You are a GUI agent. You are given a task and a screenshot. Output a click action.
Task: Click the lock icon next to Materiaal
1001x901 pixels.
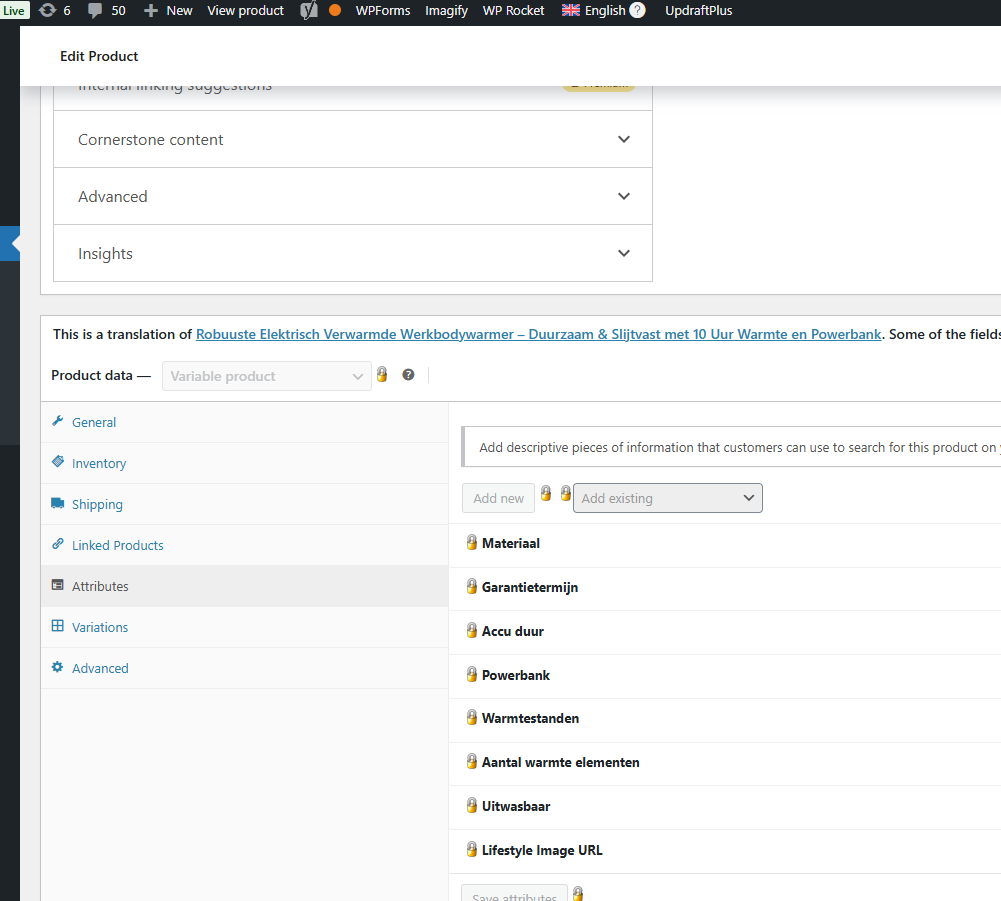click(x=472, y=543)
